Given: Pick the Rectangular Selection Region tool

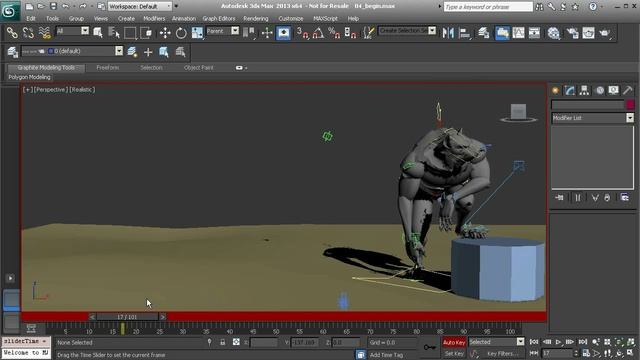Looking at the screenshot, I should pos(130,33).
